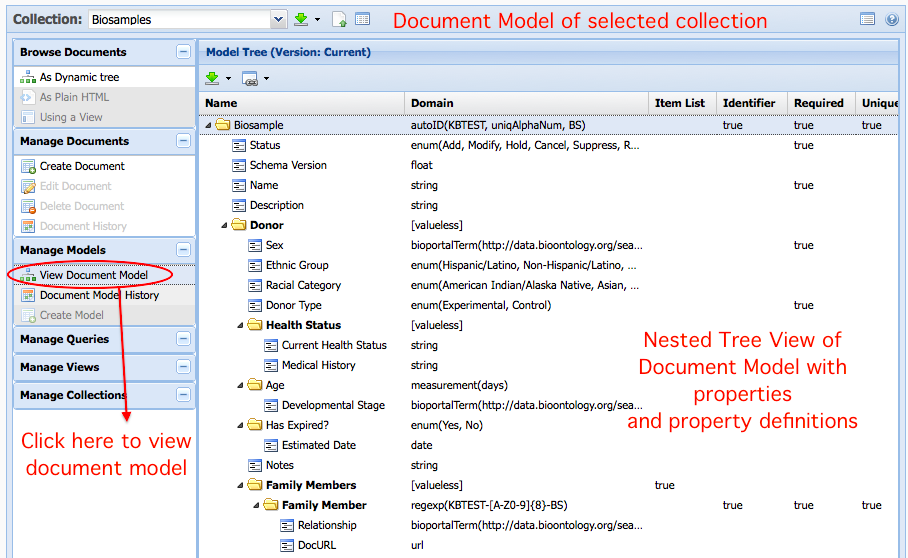This screenshot has width=908, height=558.
Task: Click the Ethnic Group property icon
Action: [255, 266]
